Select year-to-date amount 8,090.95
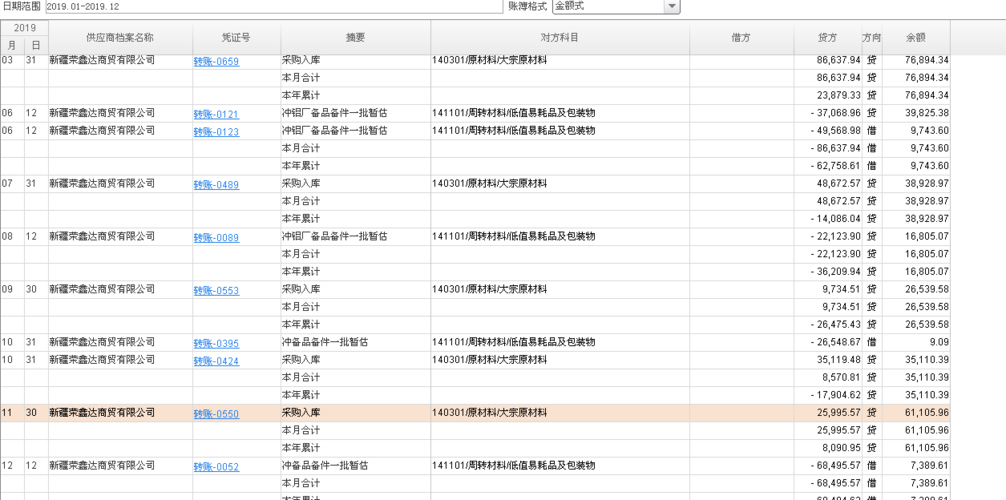The width and height of the screenshot is (1006, 500). pyautogui.click(x=841, y=448)
